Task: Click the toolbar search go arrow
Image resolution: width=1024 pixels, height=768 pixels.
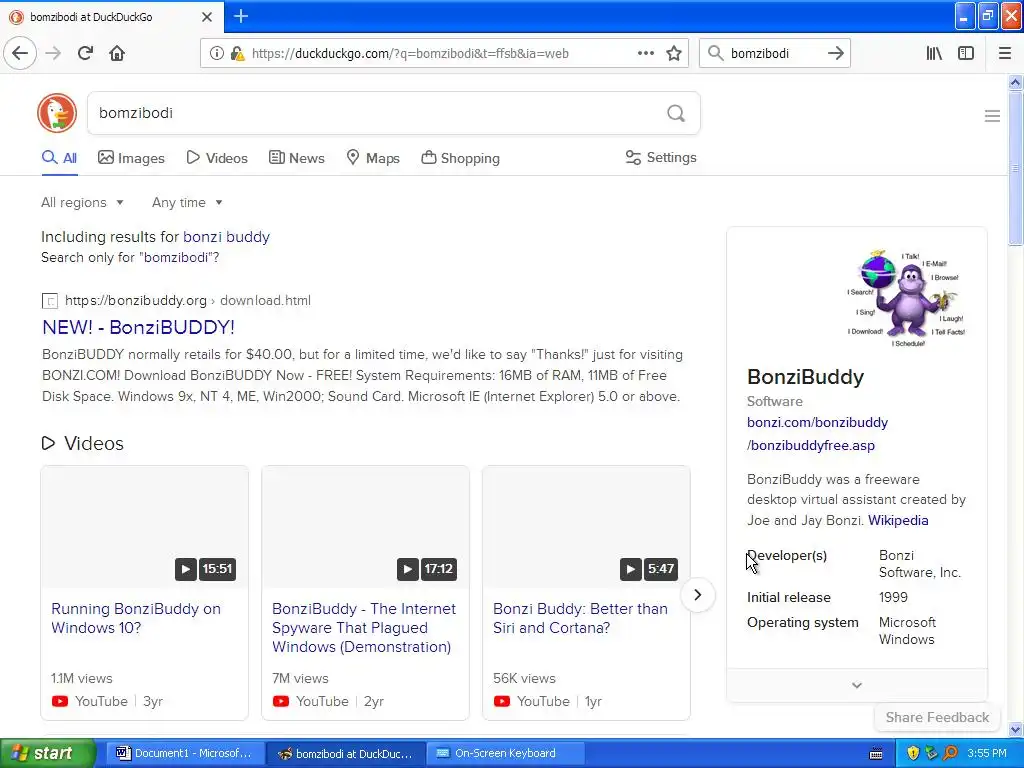Action: [x=835, y=53]
